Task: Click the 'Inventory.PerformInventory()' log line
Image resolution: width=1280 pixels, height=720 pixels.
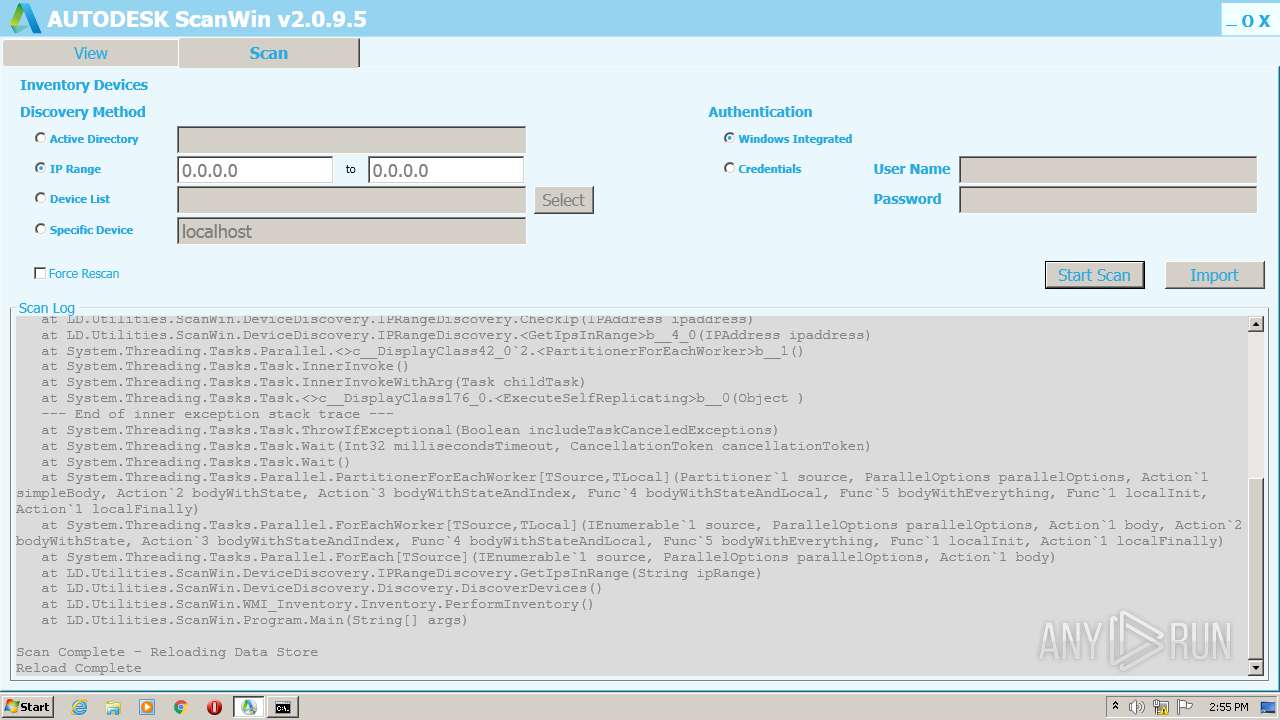Action: click(x=317, y=604)
